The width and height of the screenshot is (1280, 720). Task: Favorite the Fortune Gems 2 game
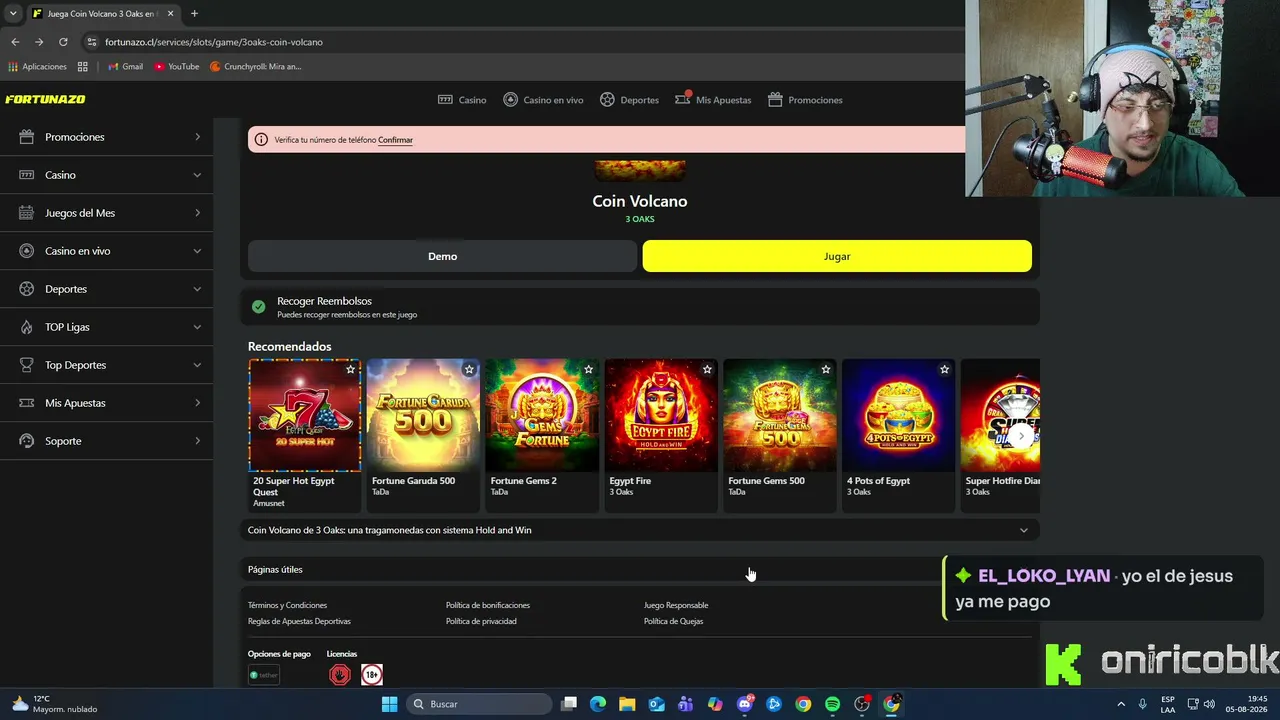pyautogui.click(x=588, y=369)
